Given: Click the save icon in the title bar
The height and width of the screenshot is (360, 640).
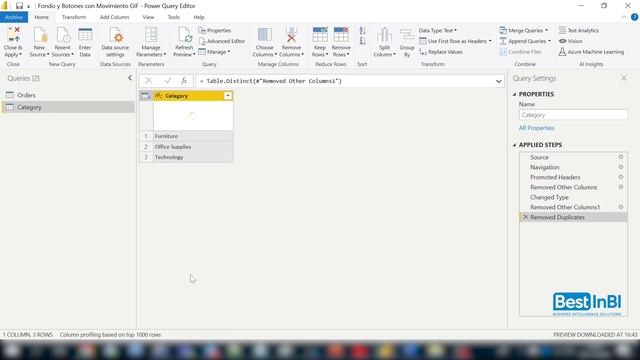Looking at the screenshot, I should click(19, 6).
